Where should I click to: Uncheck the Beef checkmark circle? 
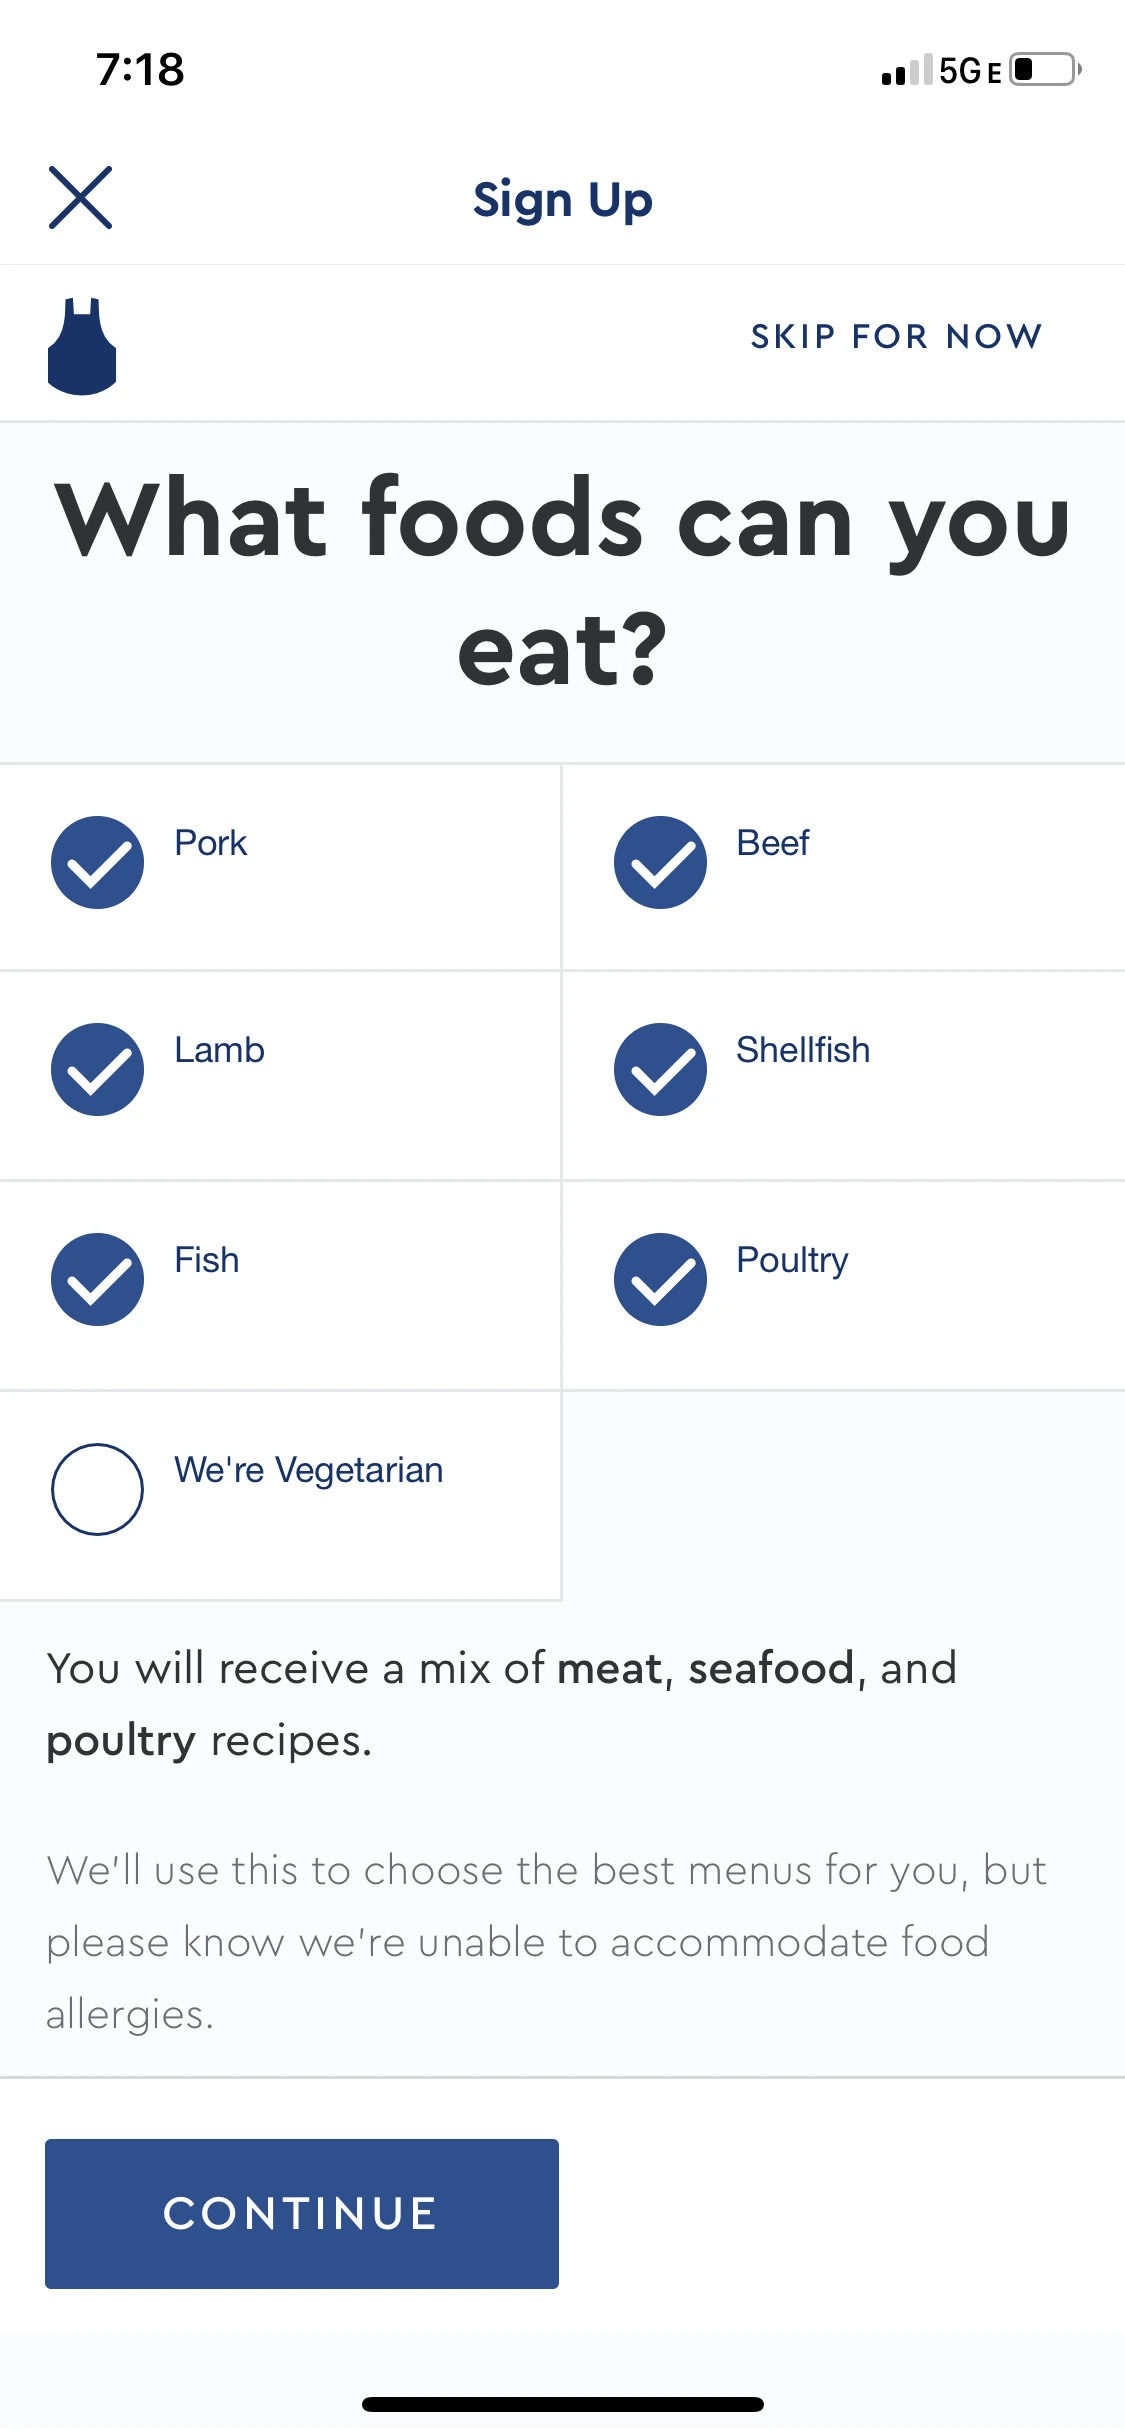click(660, 862)
